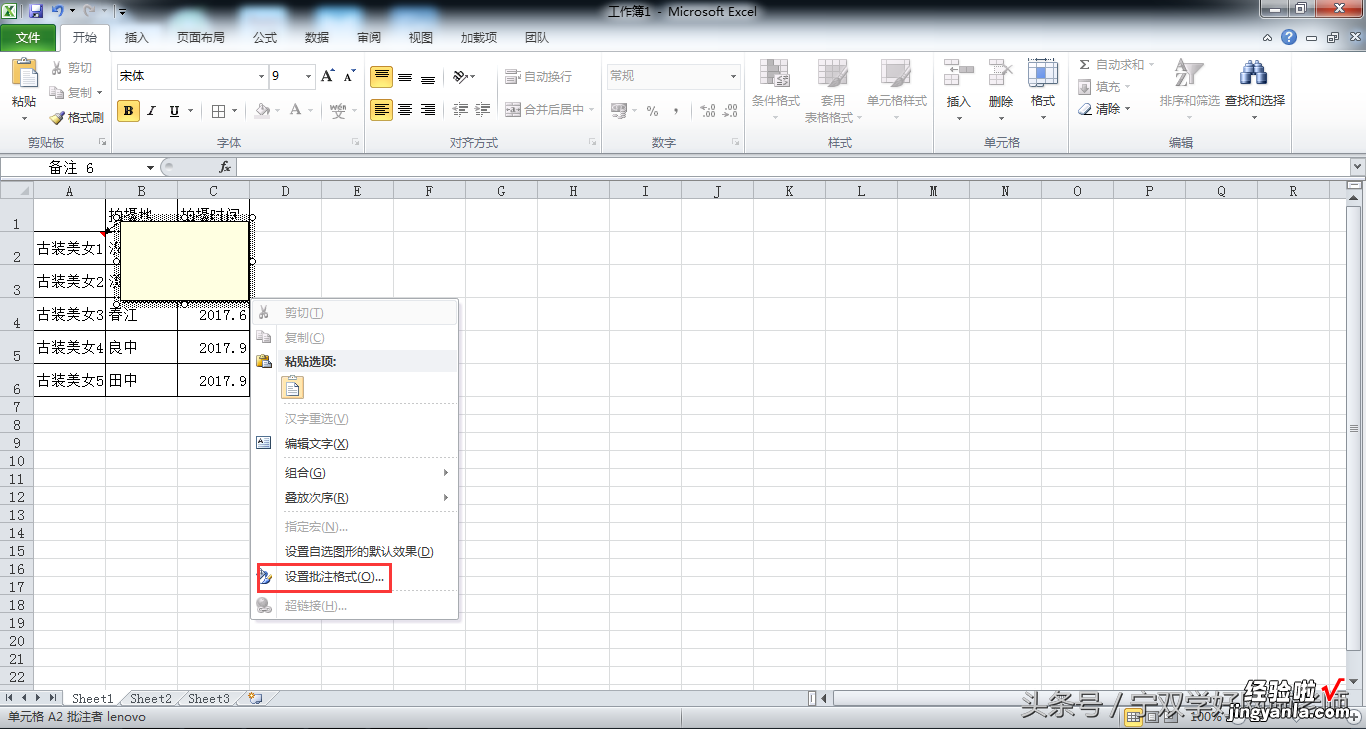Viewport: 1366px width, 729px height.
Task: Click the Increase Font Size icon
Action: 328,76
